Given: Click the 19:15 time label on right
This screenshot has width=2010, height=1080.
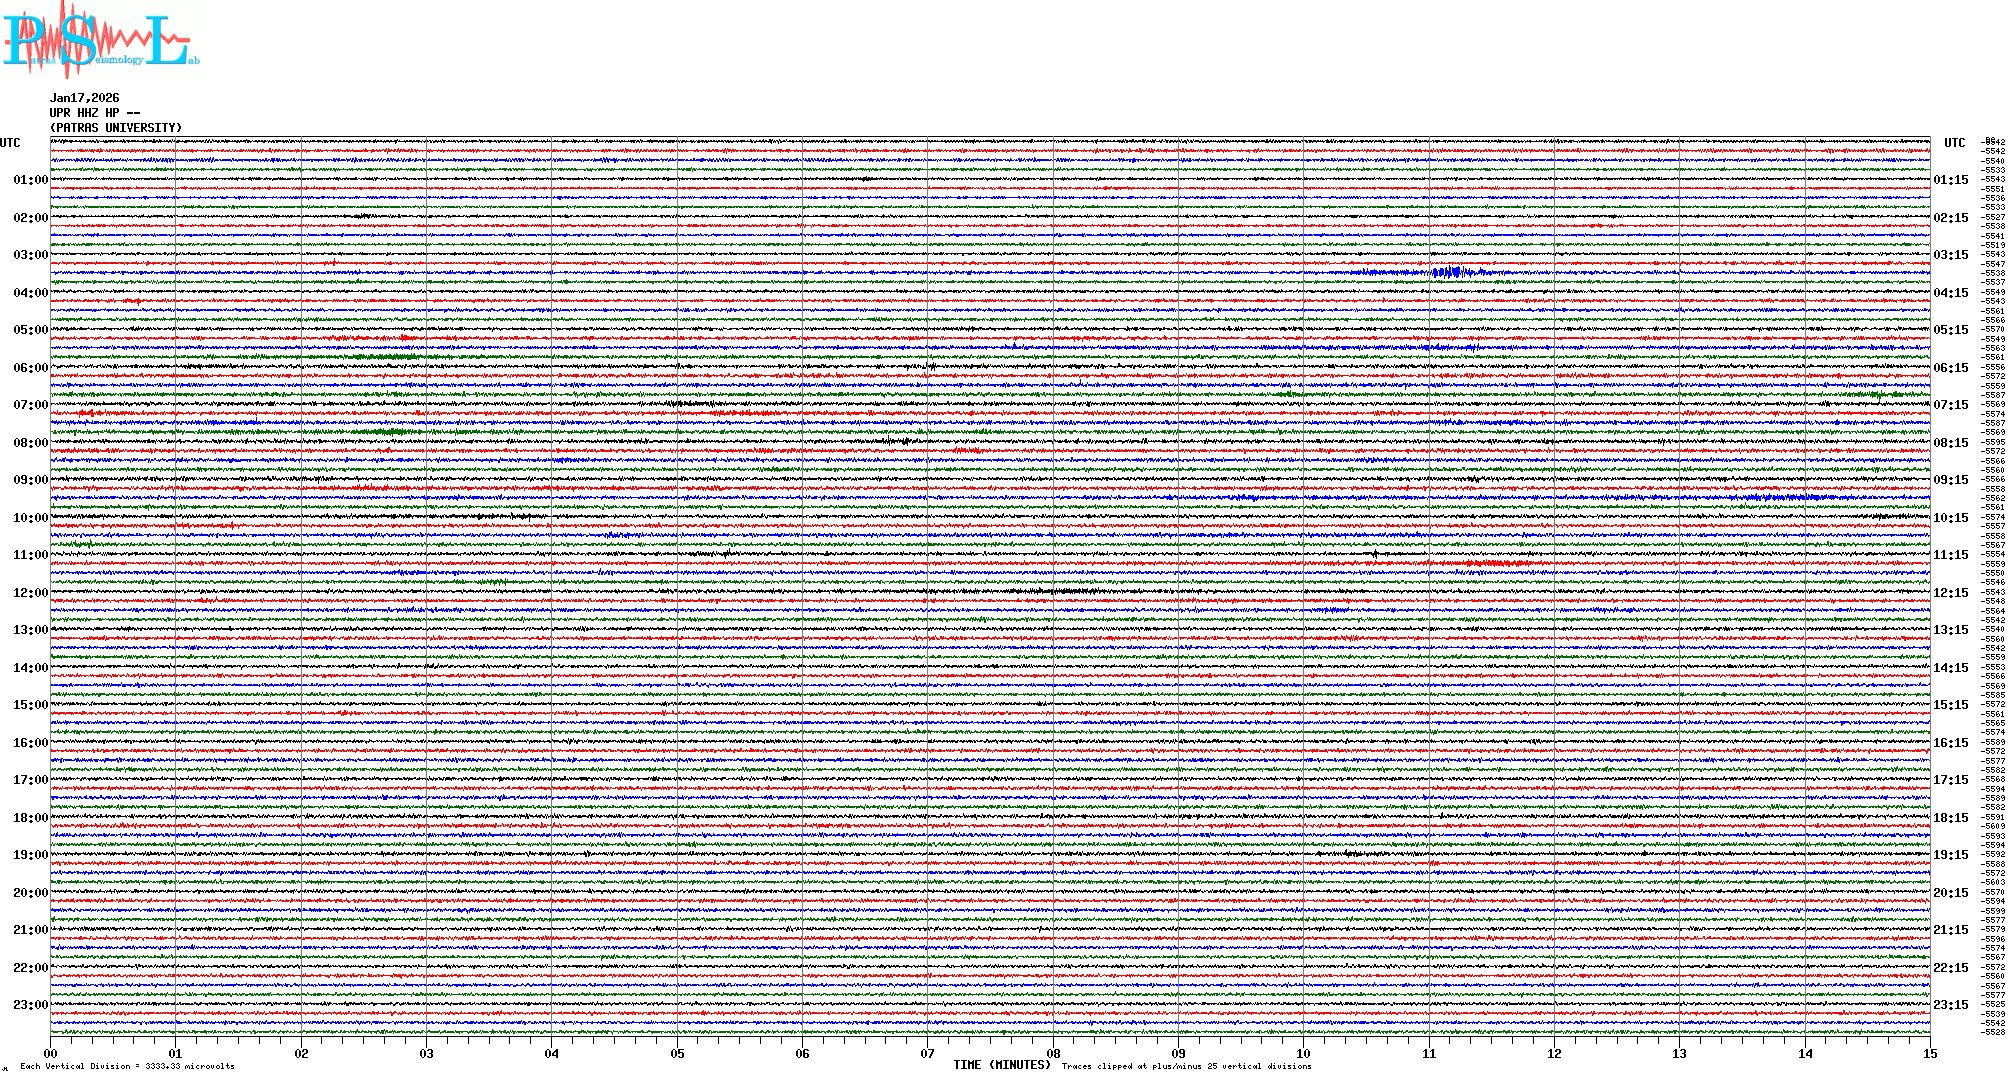Looking at the screenshot, I should click(x=1950, y=855).
